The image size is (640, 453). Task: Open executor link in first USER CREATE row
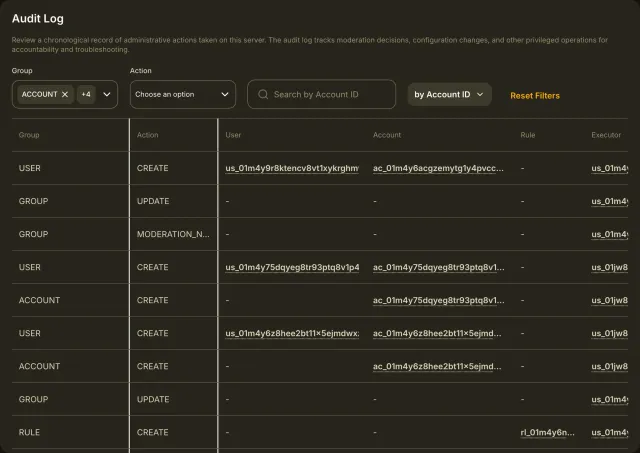coord(609,168)
